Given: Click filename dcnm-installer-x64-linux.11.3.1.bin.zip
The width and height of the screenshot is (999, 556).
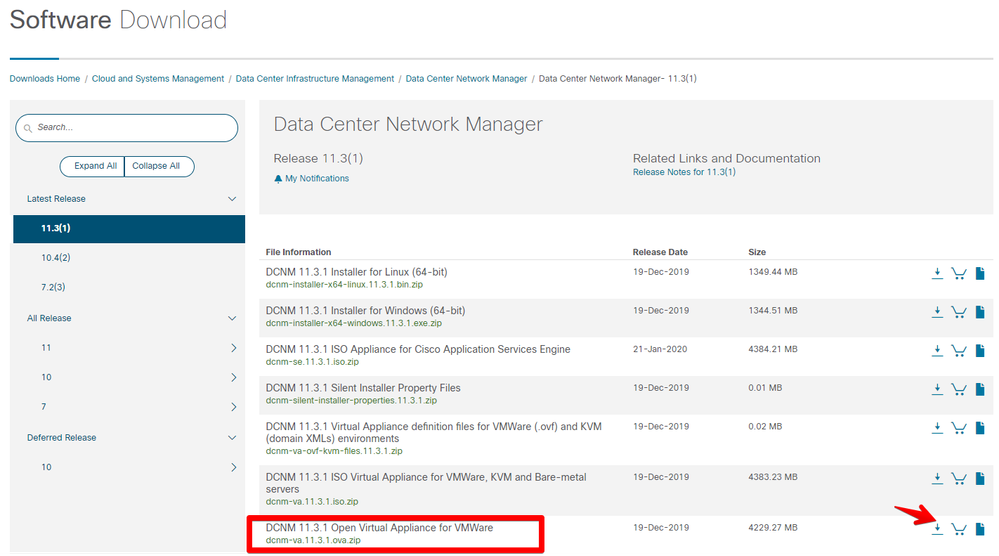Looking at the screenshot, I should click(x=344, y=285).
